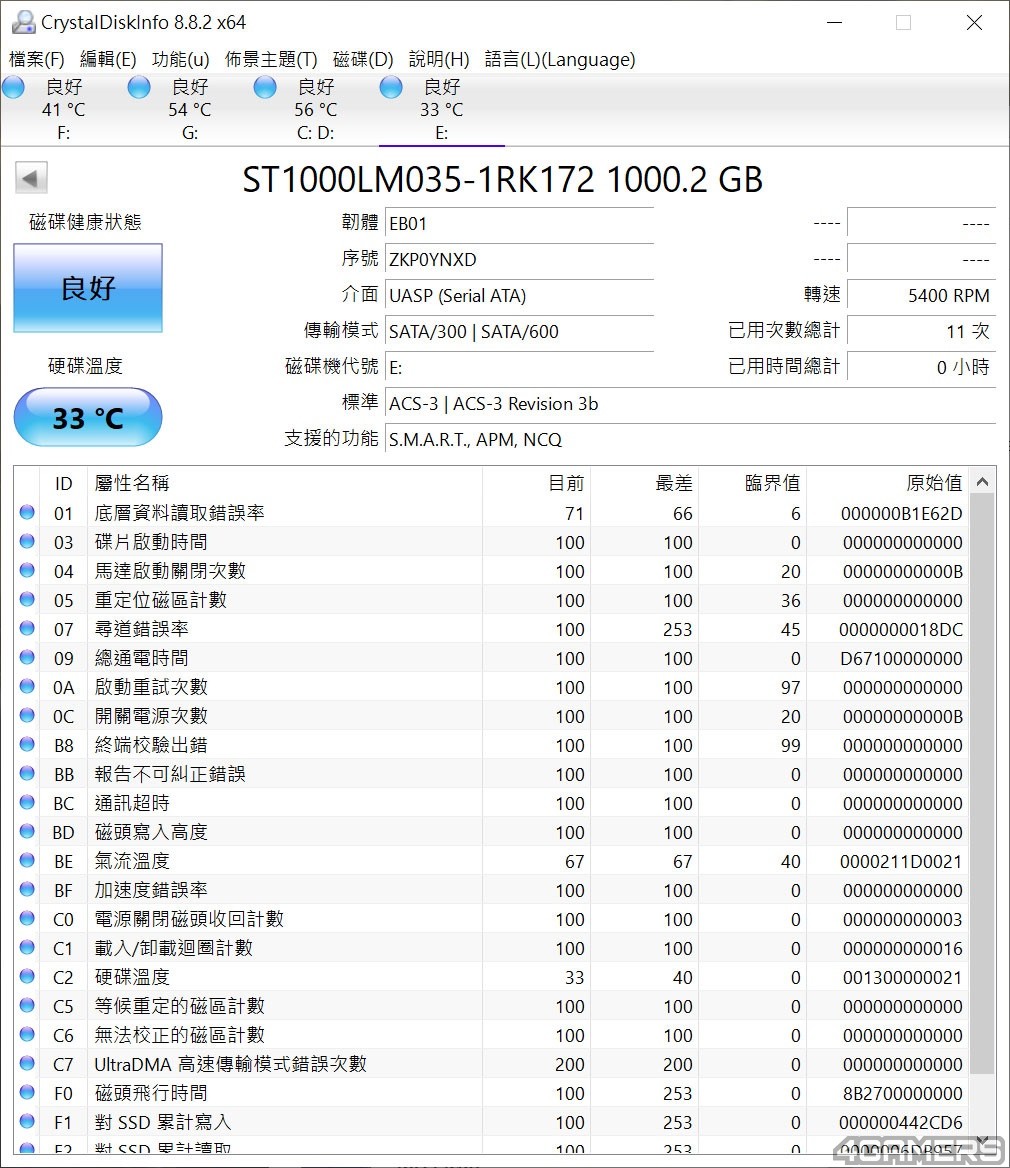The image size is (1010, 1168).
Task: Click the 目前 column header
Action: click(x=536, y=483)
